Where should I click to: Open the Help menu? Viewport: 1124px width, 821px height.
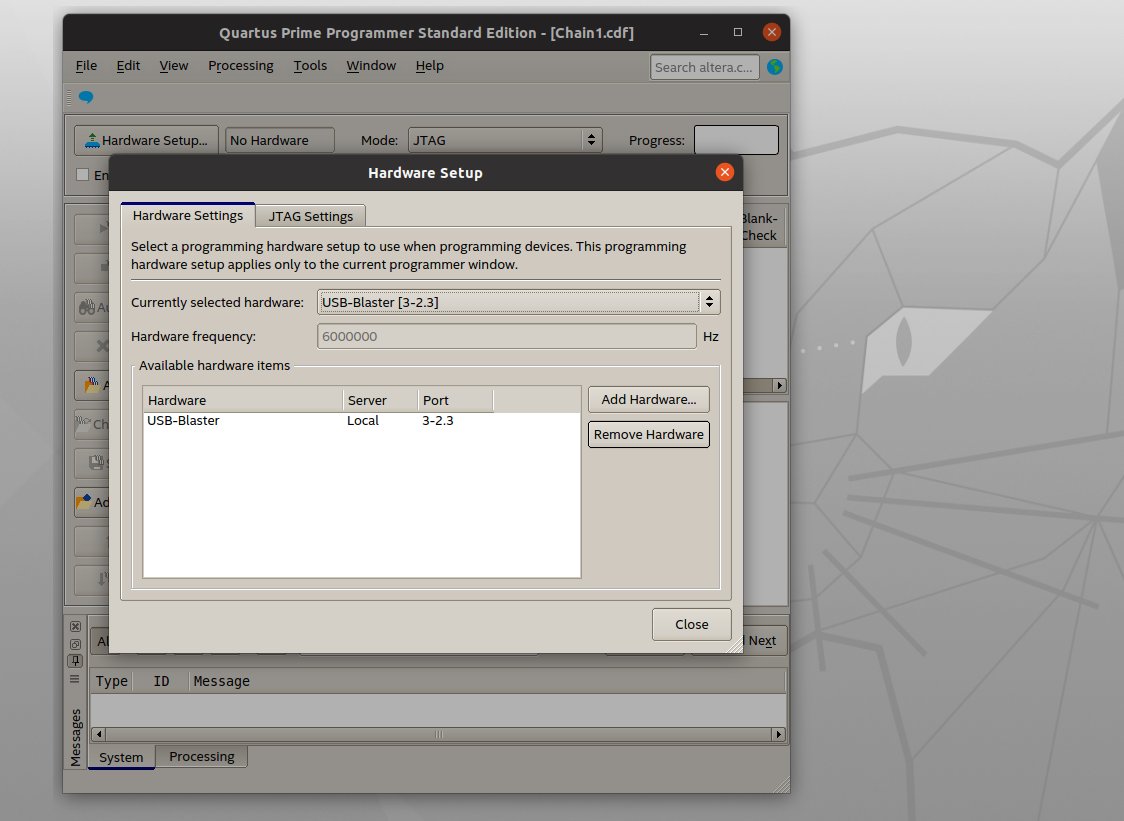coord(429,65)
